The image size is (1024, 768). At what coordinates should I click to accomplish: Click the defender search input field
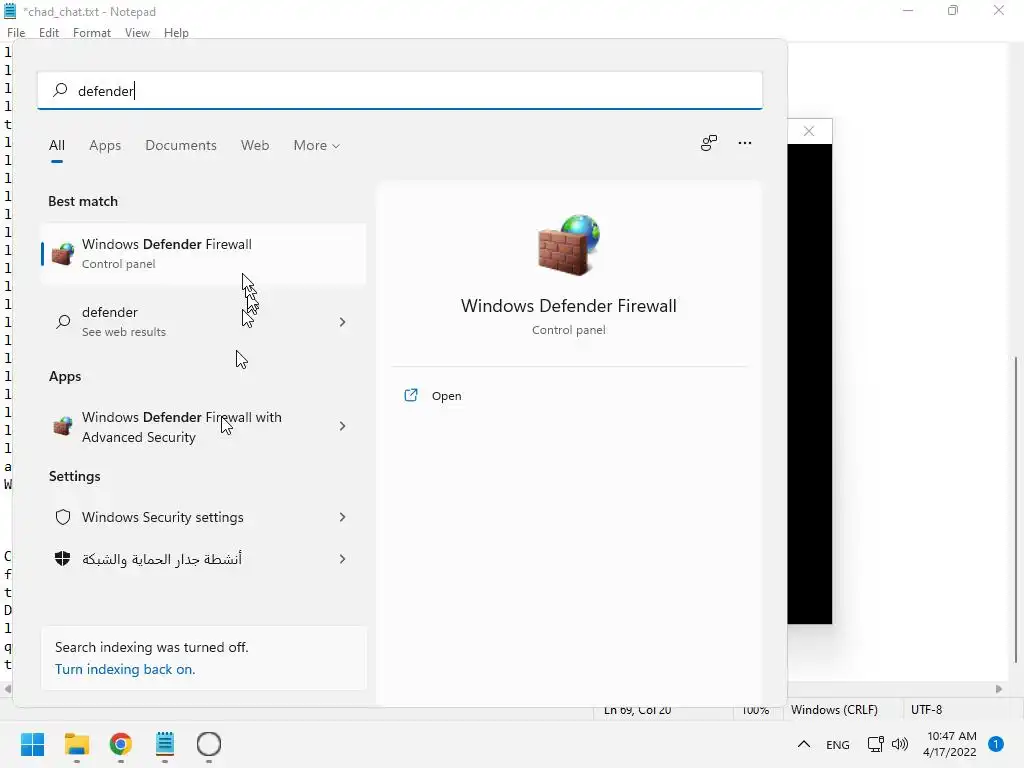coord(400,90)
